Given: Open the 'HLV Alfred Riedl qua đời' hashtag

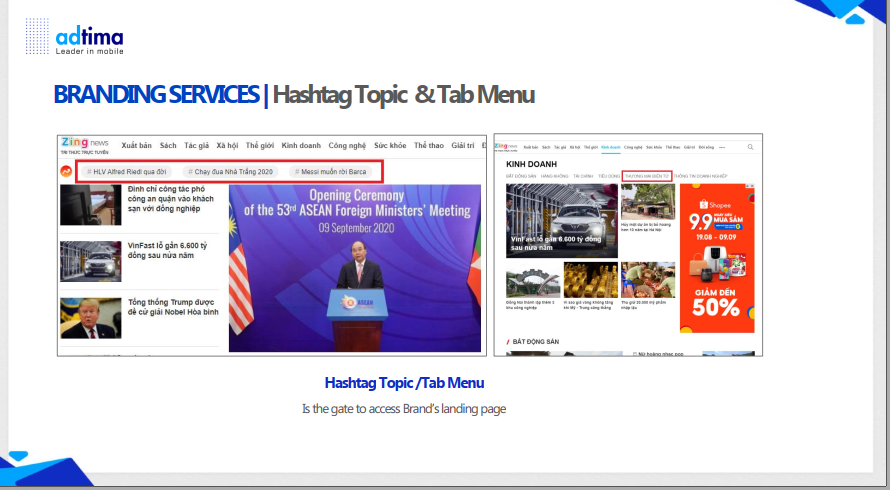Looking at the screenshot, I should [126, 171].
